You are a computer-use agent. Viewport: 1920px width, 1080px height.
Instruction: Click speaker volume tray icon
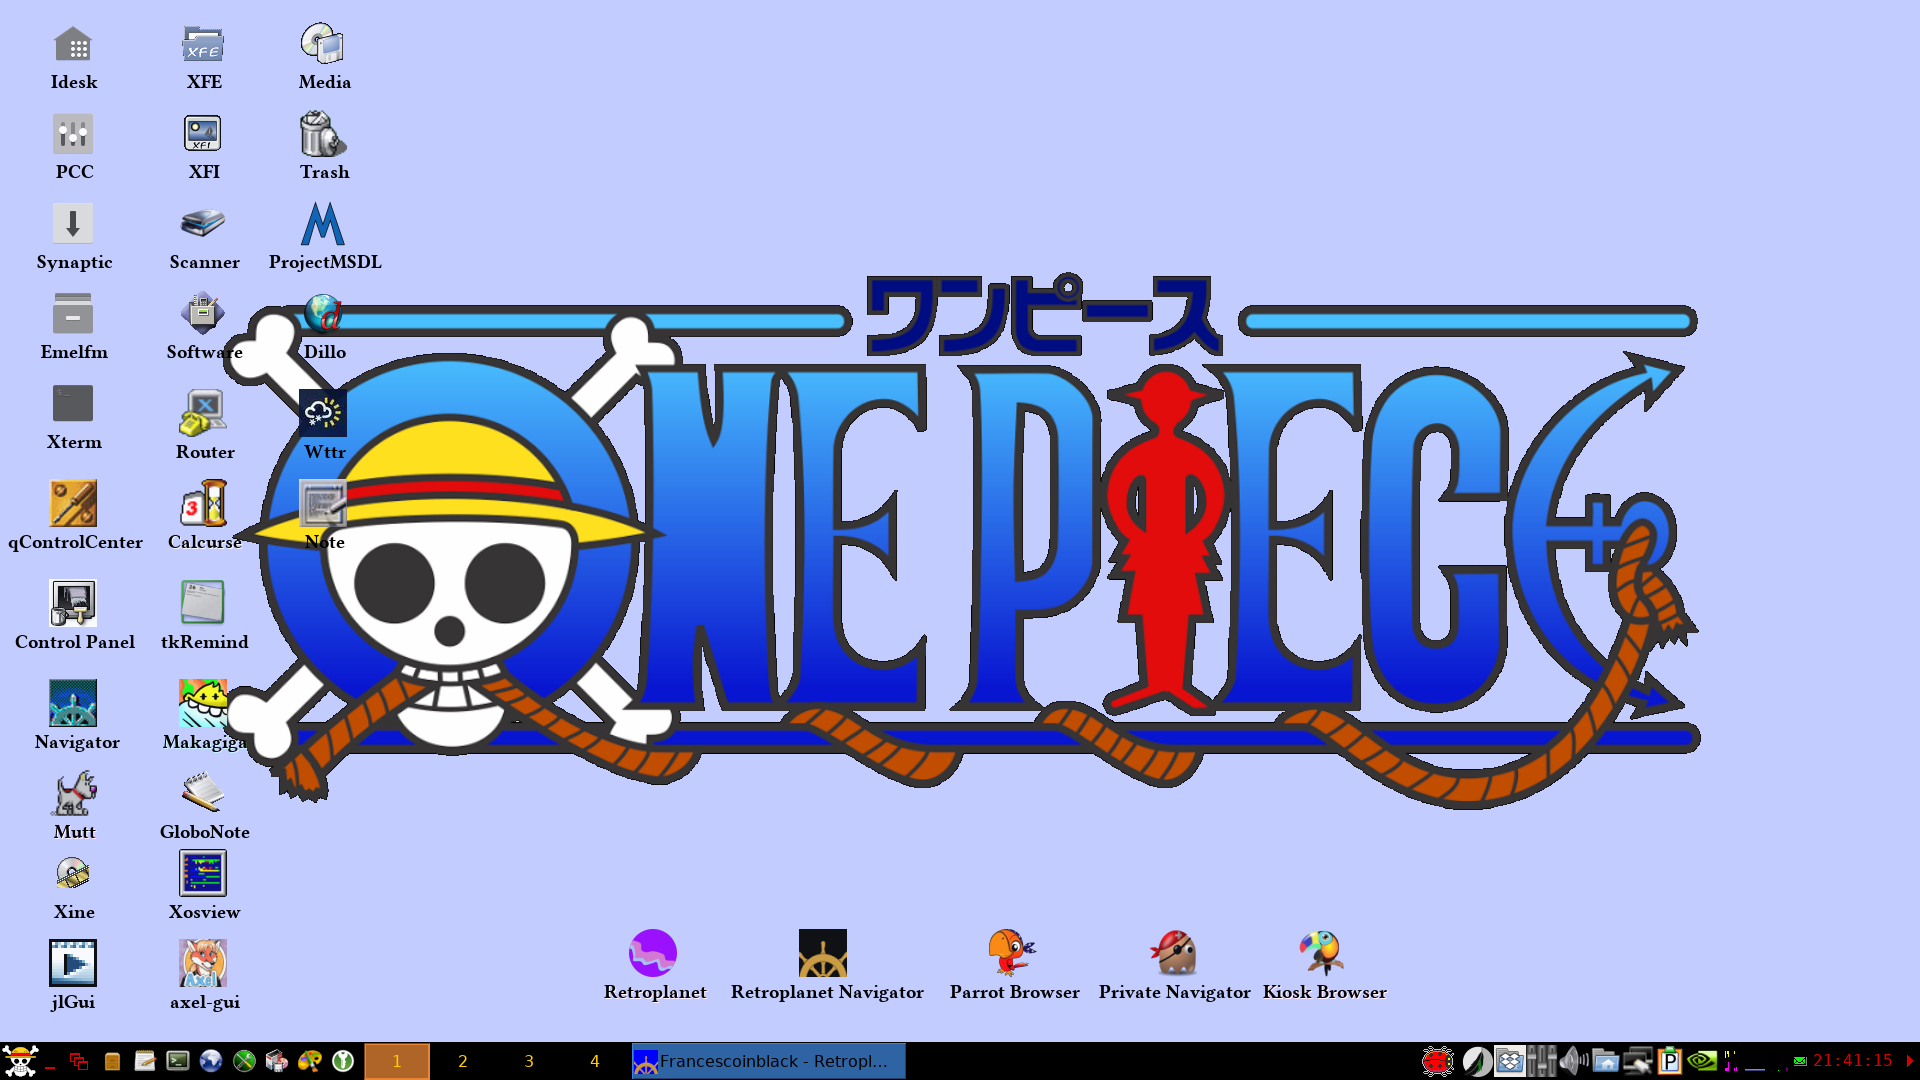(x=1574, y=1061)
